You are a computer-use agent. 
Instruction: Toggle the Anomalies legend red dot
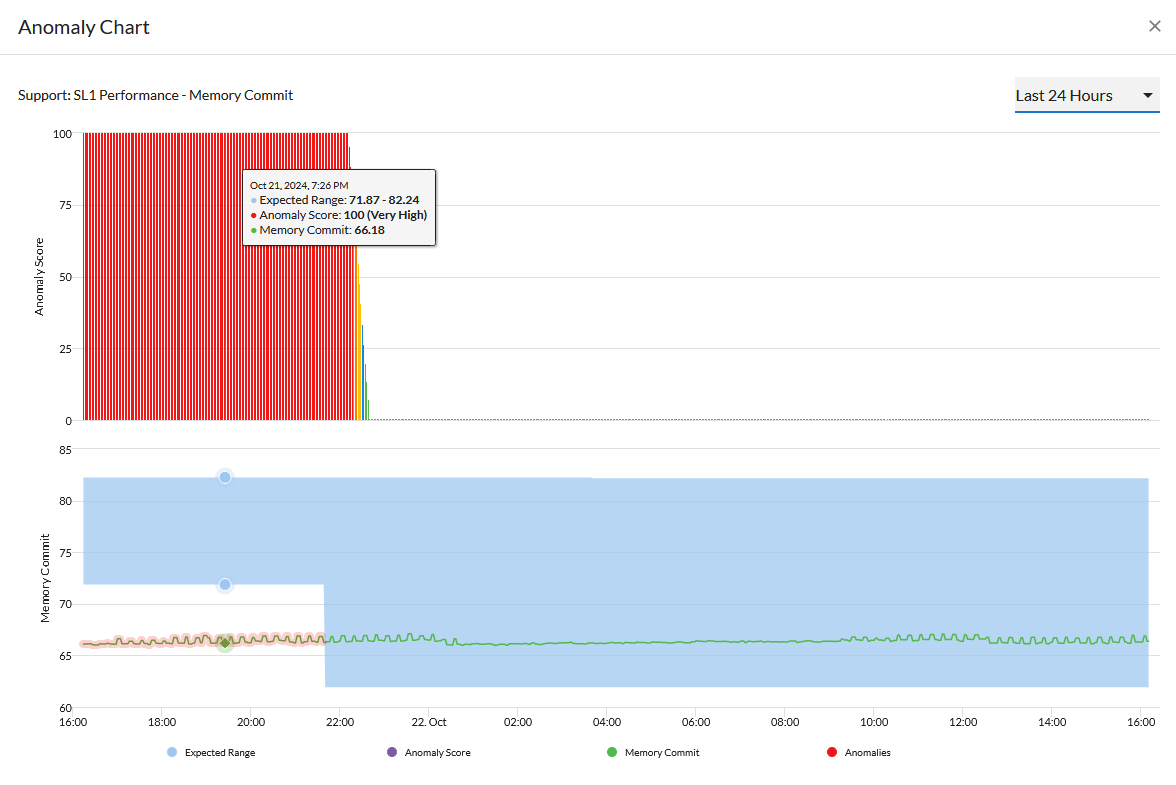click(832, 752)
